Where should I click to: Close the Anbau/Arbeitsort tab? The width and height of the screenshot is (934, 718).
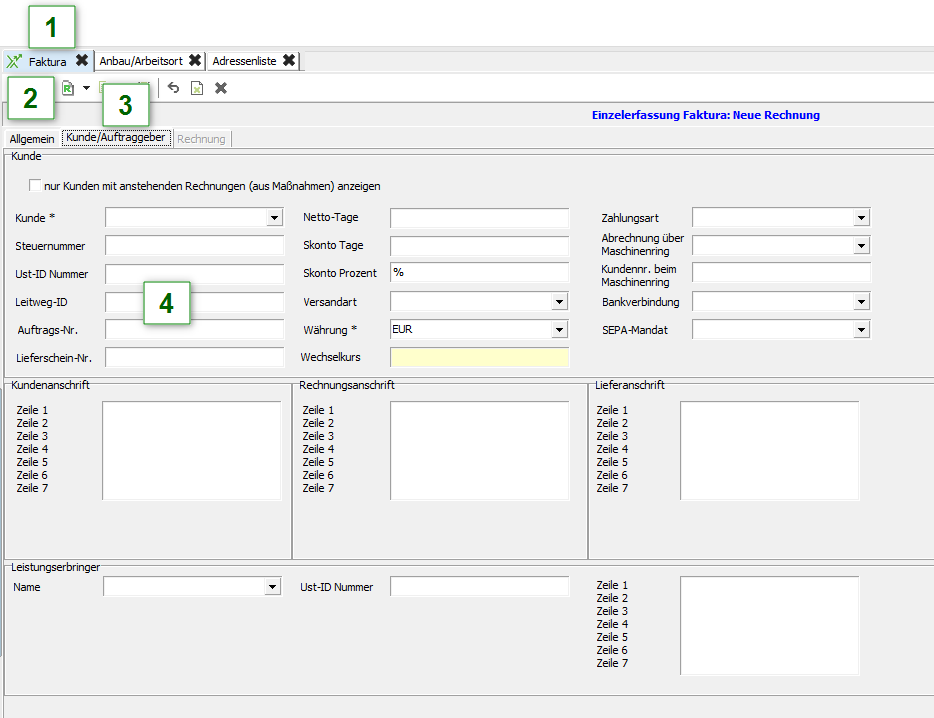pos(195,61)
